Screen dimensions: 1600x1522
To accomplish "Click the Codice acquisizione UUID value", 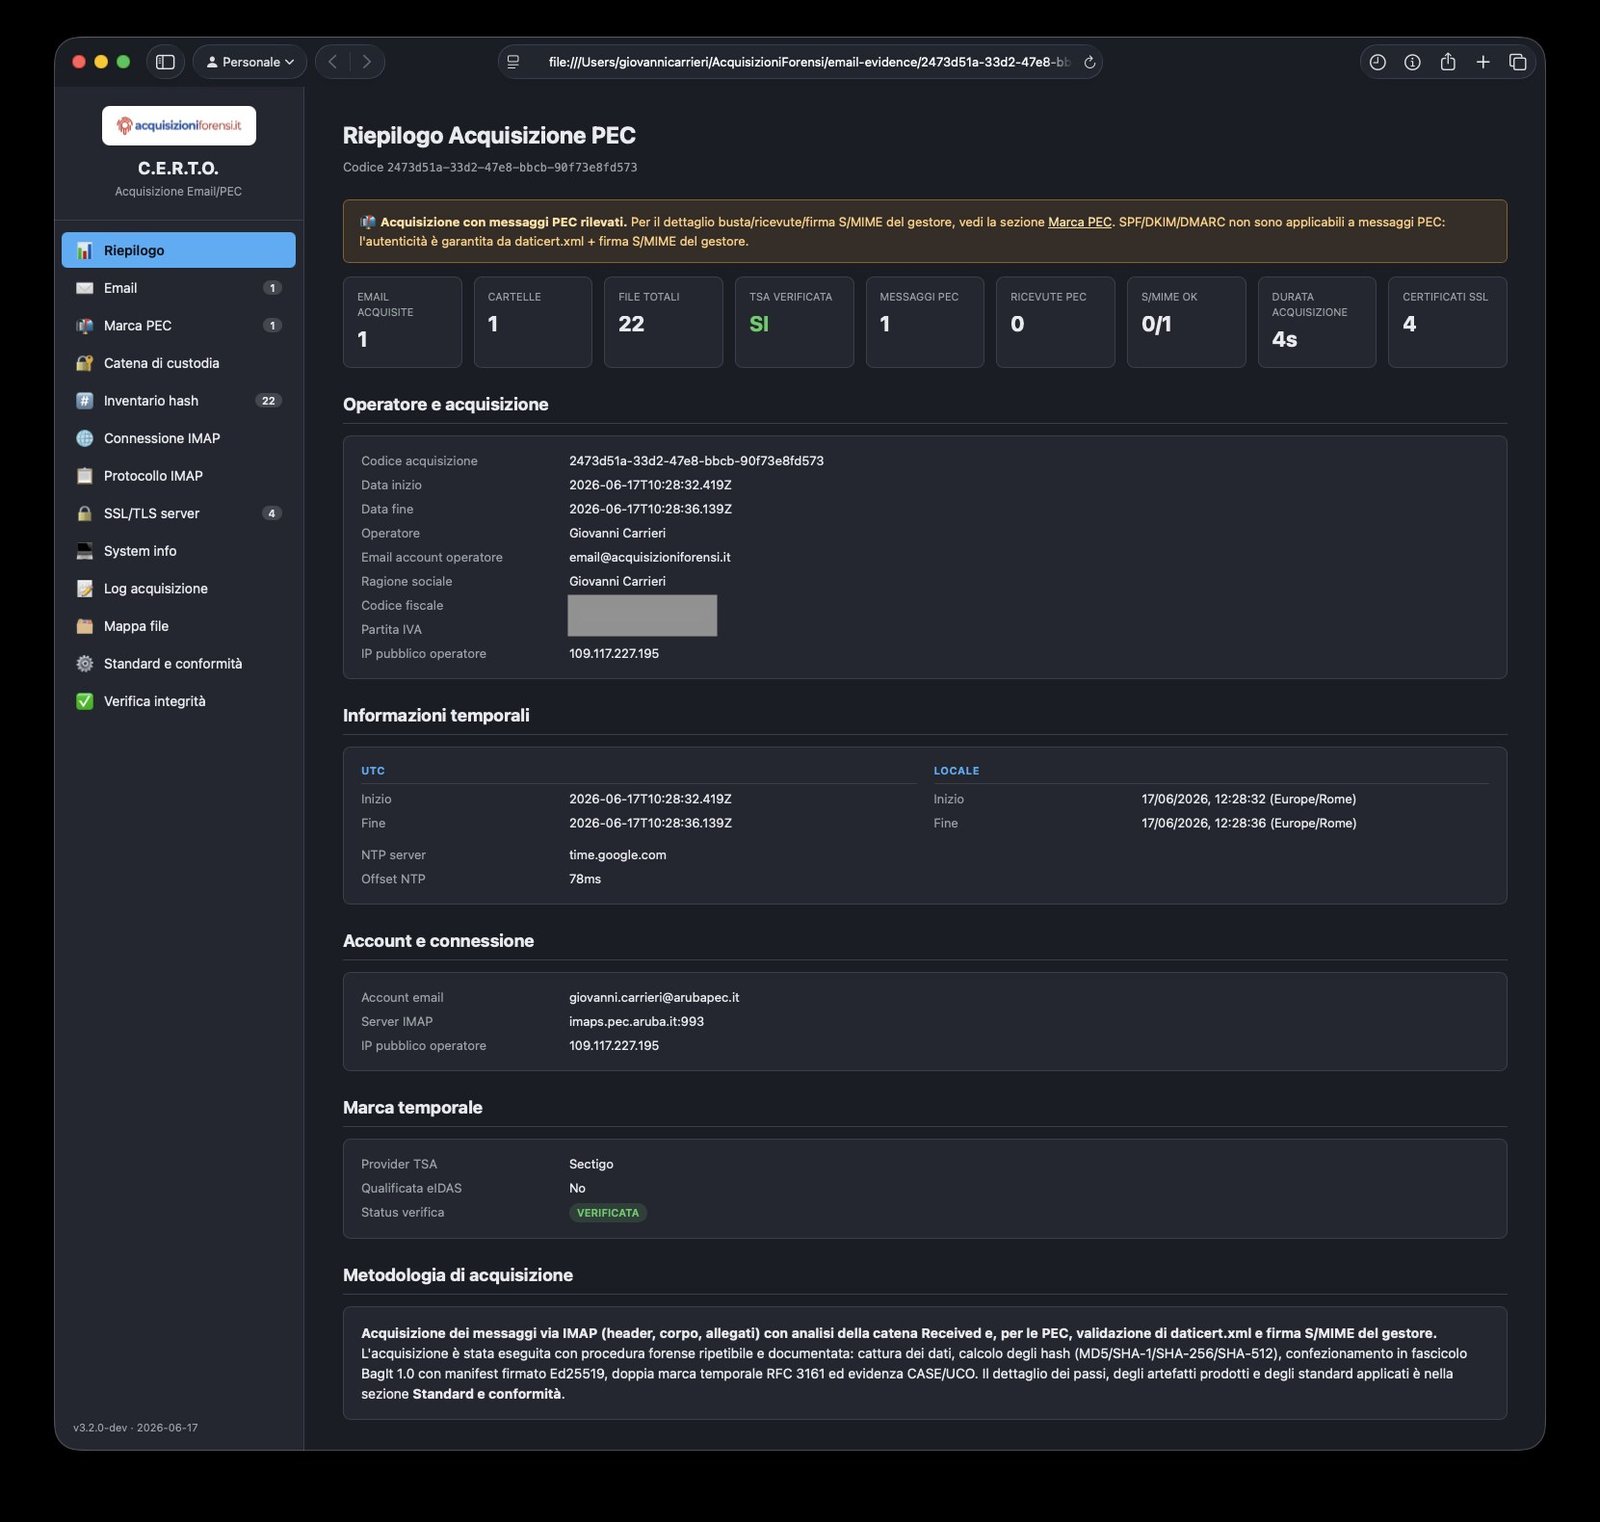I will point(696,461).
